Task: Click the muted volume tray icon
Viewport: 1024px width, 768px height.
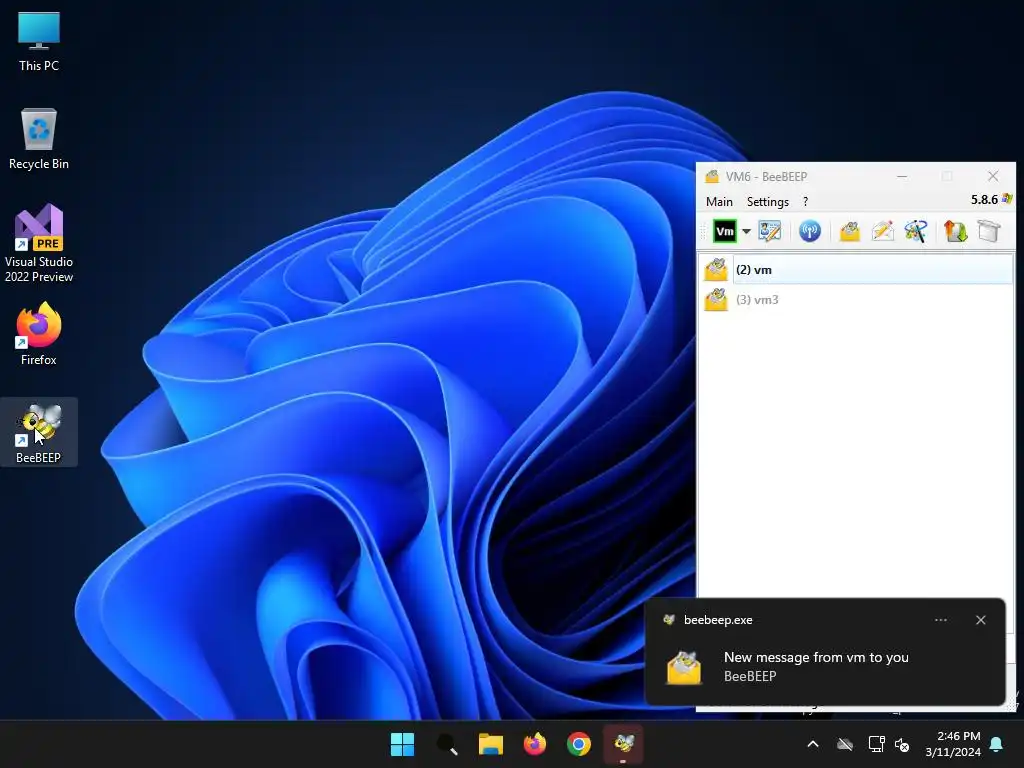Action: tap(902, 744)
